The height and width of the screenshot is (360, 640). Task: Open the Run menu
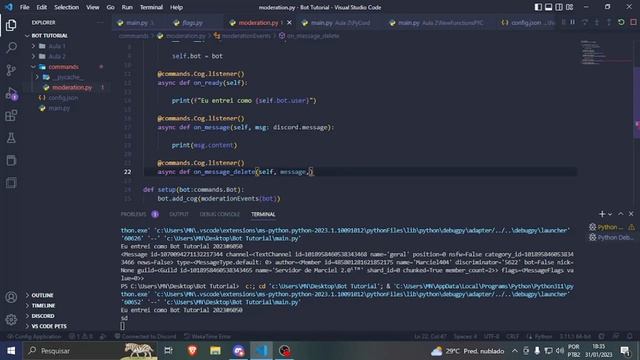[x=127, y=7]
